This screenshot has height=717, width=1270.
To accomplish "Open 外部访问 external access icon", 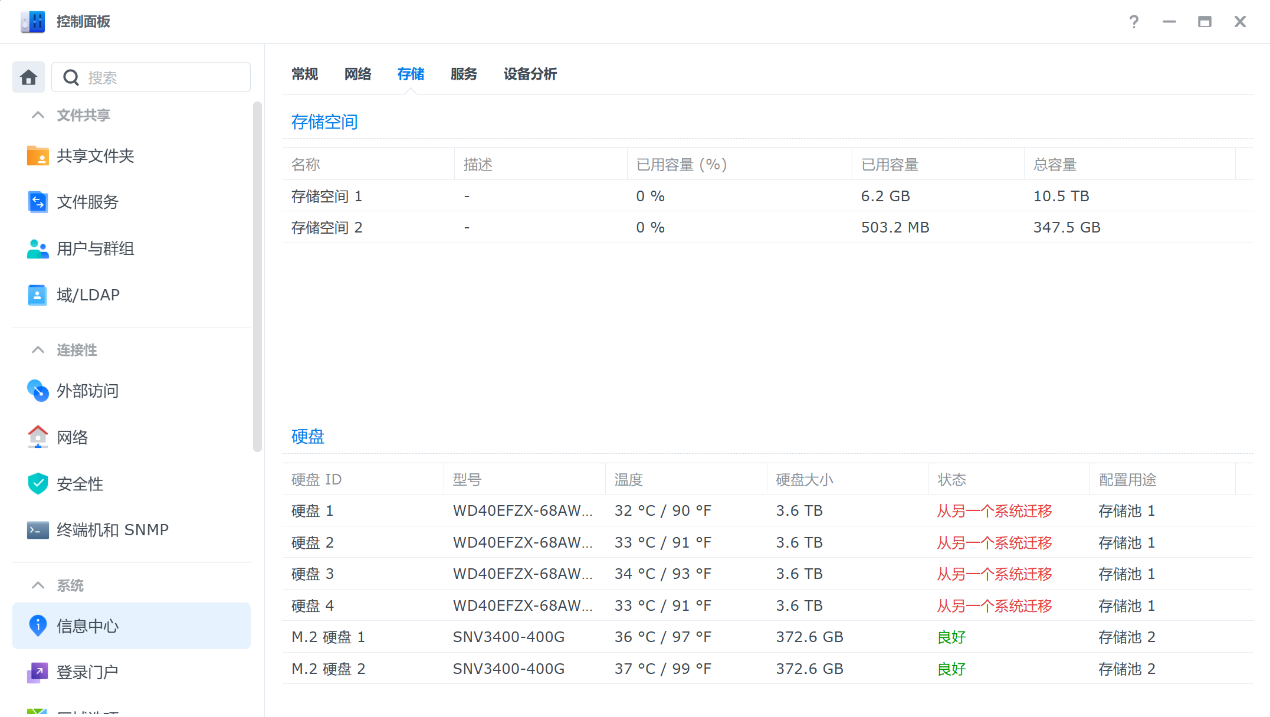I will coord(38,391).
